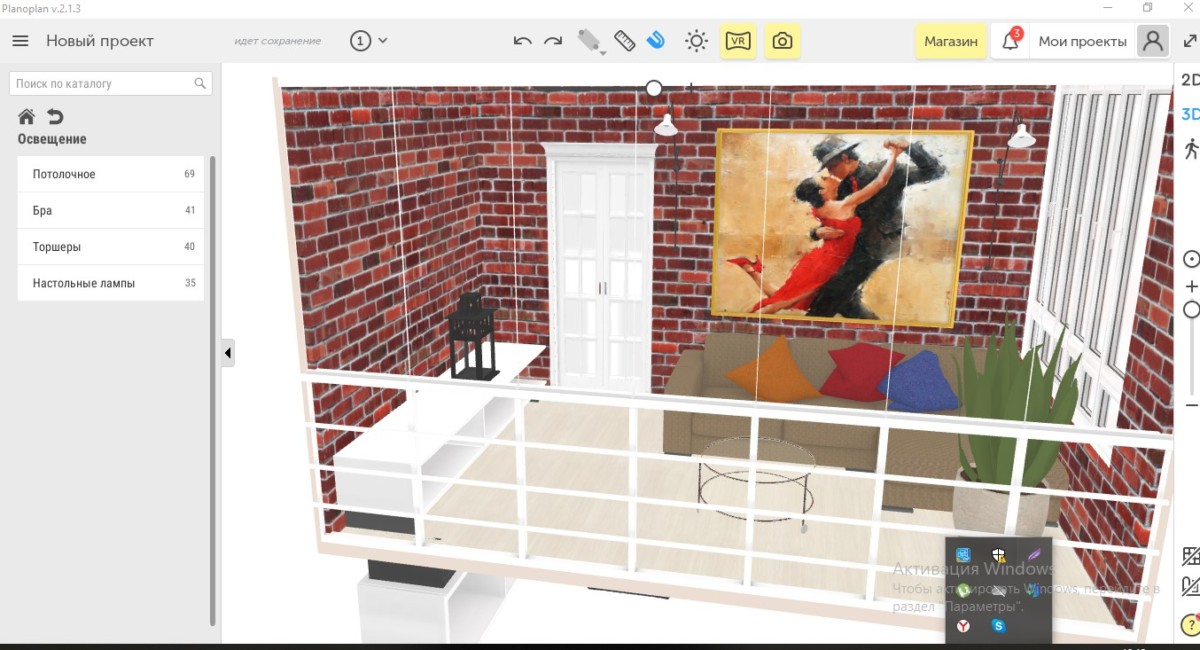
Task: Switch to walk mode
Action: pos(1191,149)
